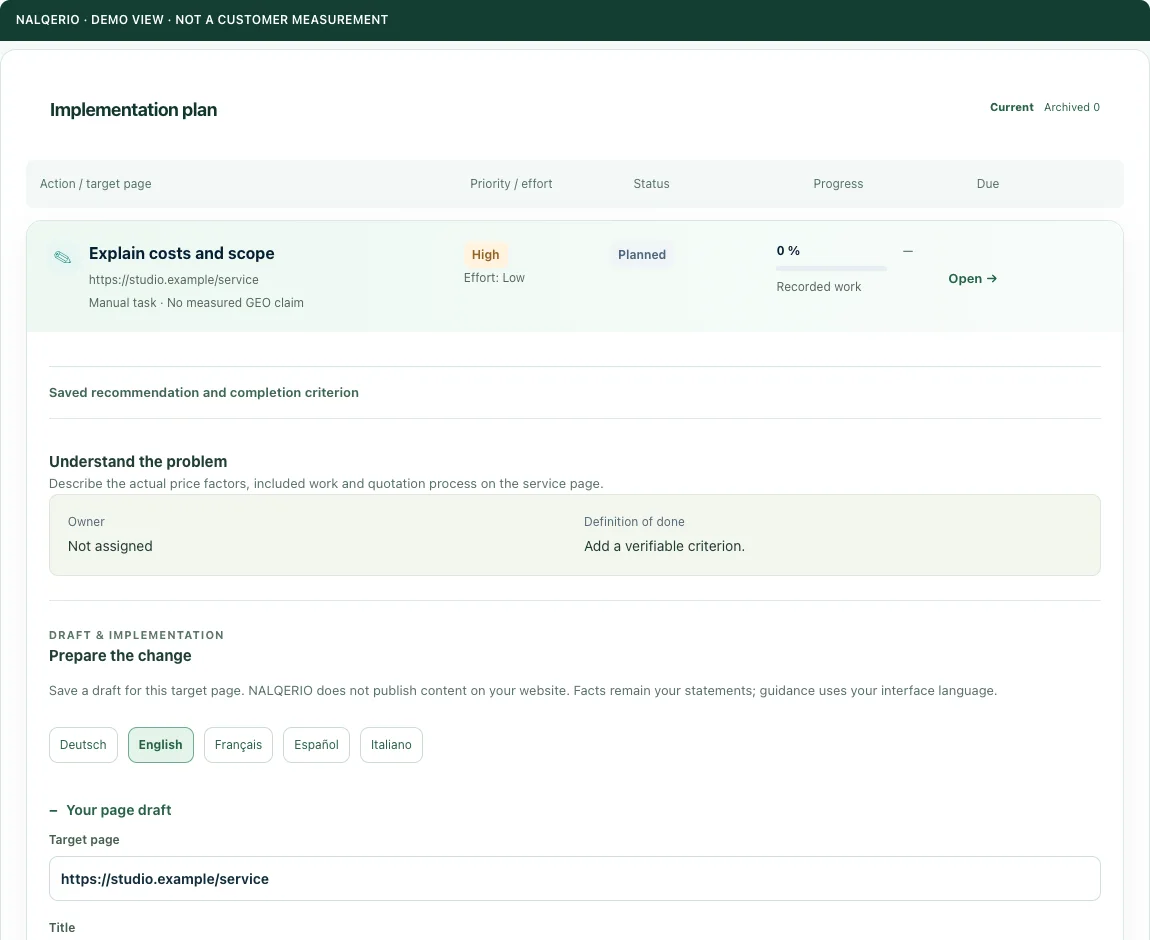Viewport: 1150px width, 940px height.
Task: Click the Progress column header
Action: 838,184
